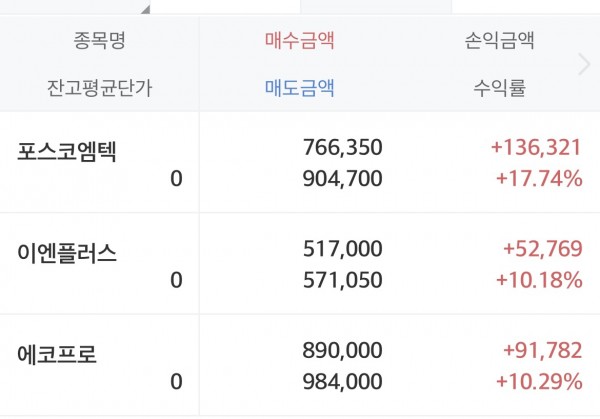The width and height of the screenshot is (600, 419).
Task: Click the 수익률 column header
Action: click(x=499, y=88)
